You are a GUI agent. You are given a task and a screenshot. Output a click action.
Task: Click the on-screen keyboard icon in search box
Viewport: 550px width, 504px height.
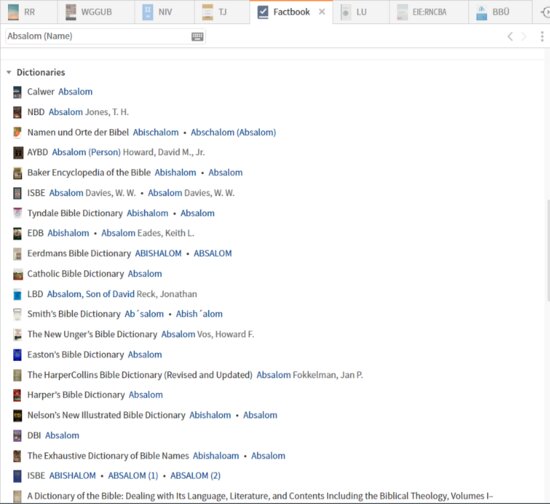[x=197, y=36]
